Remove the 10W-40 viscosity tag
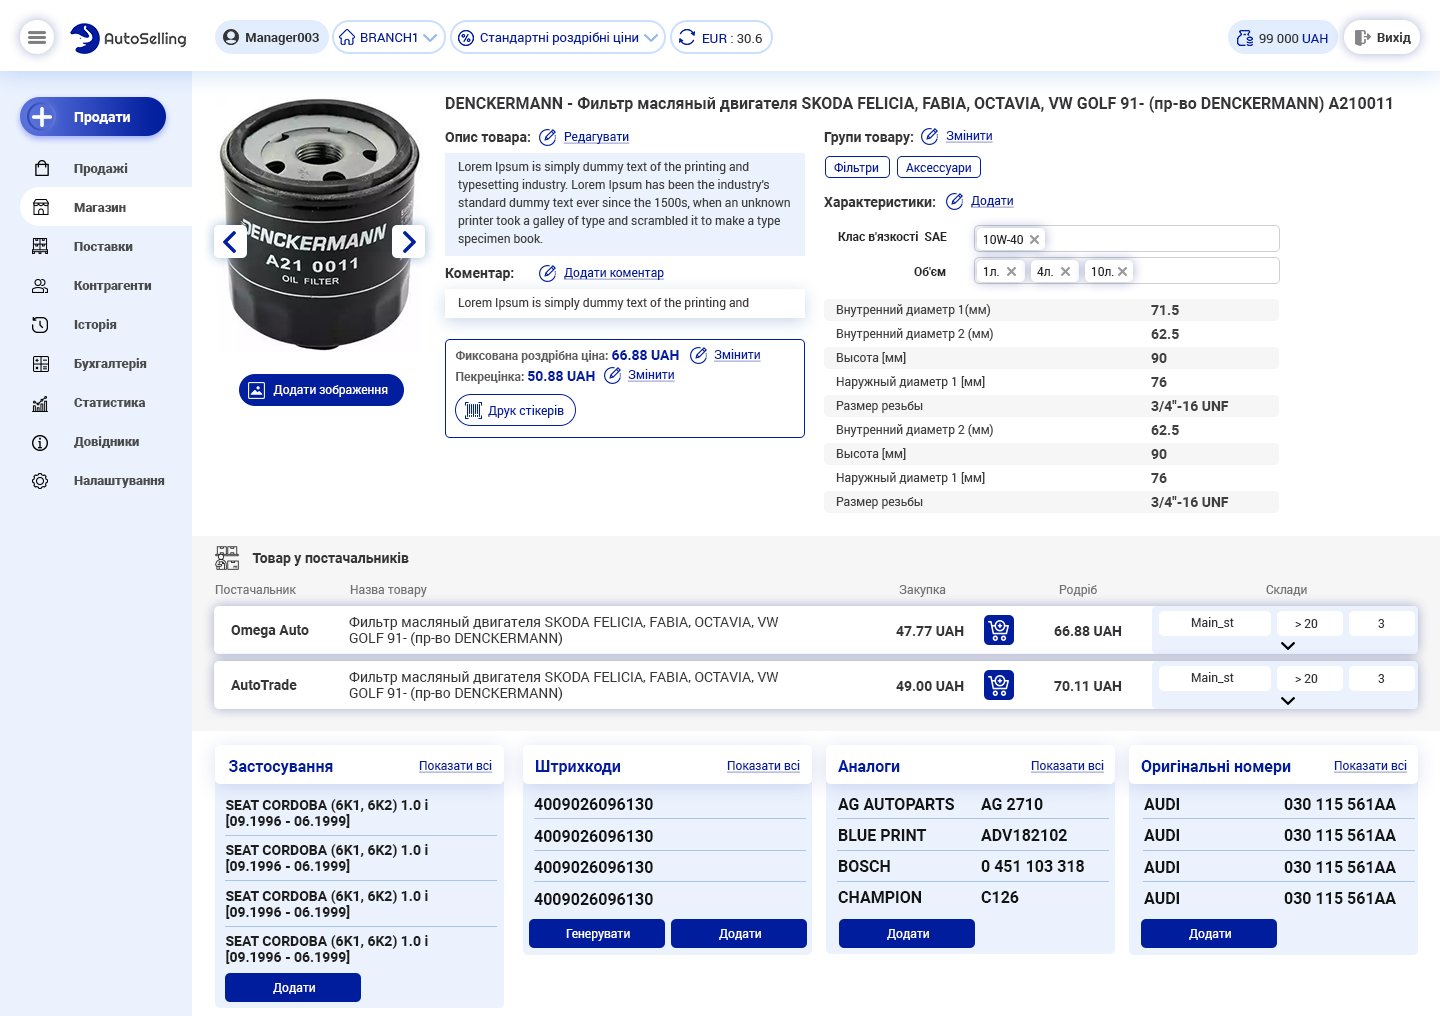Viewport: 1440px width, 1016px height. 1034,240
